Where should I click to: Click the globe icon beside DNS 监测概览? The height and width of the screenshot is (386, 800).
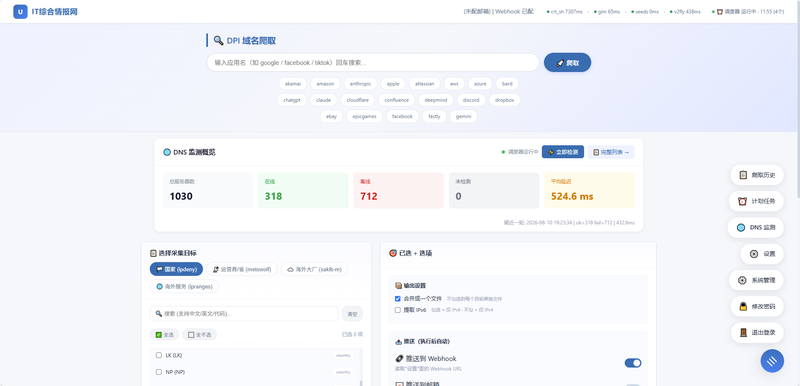pos(167,152)
